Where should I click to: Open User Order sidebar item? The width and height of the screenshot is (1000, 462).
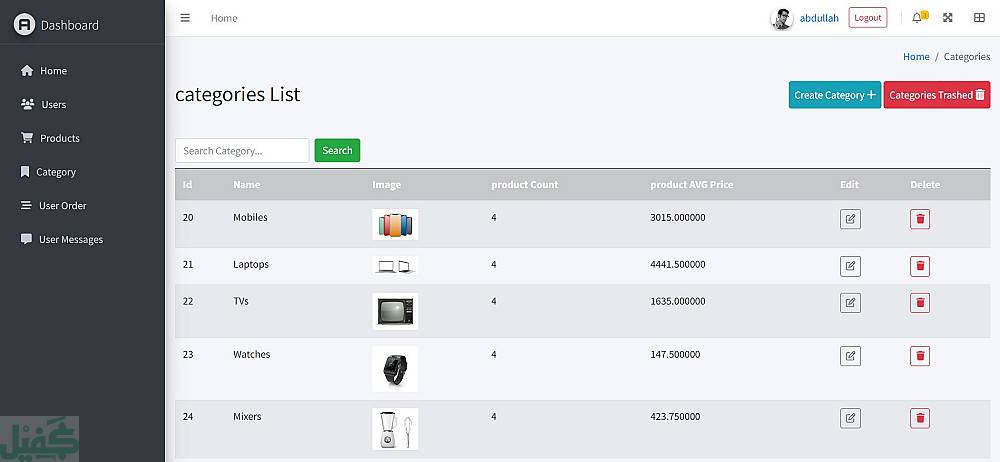pos(62,205)
